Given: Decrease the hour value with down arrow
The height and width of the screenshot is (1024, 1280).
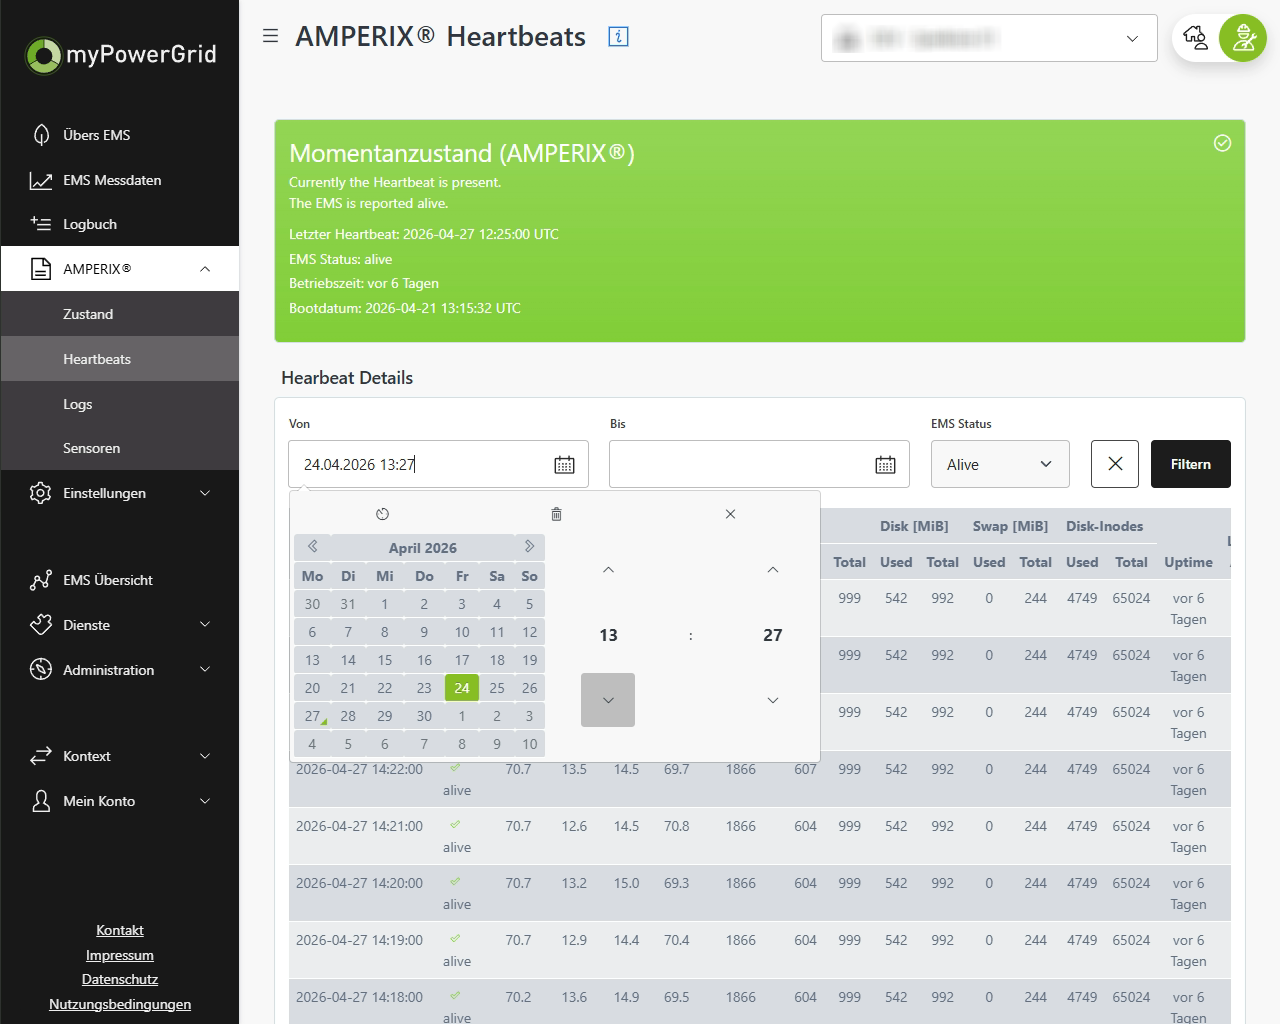Looking at the screenshot, I should pos(608,700).
